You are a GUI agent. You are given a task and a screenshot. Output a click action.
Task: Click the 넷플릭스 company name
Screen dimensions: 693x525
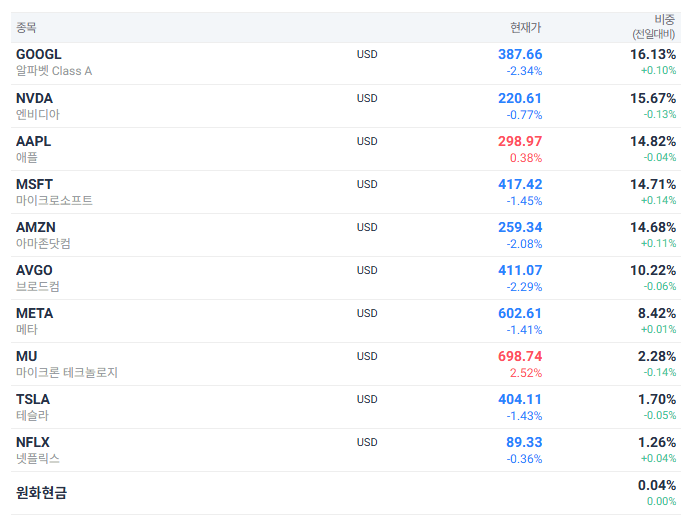38,458
